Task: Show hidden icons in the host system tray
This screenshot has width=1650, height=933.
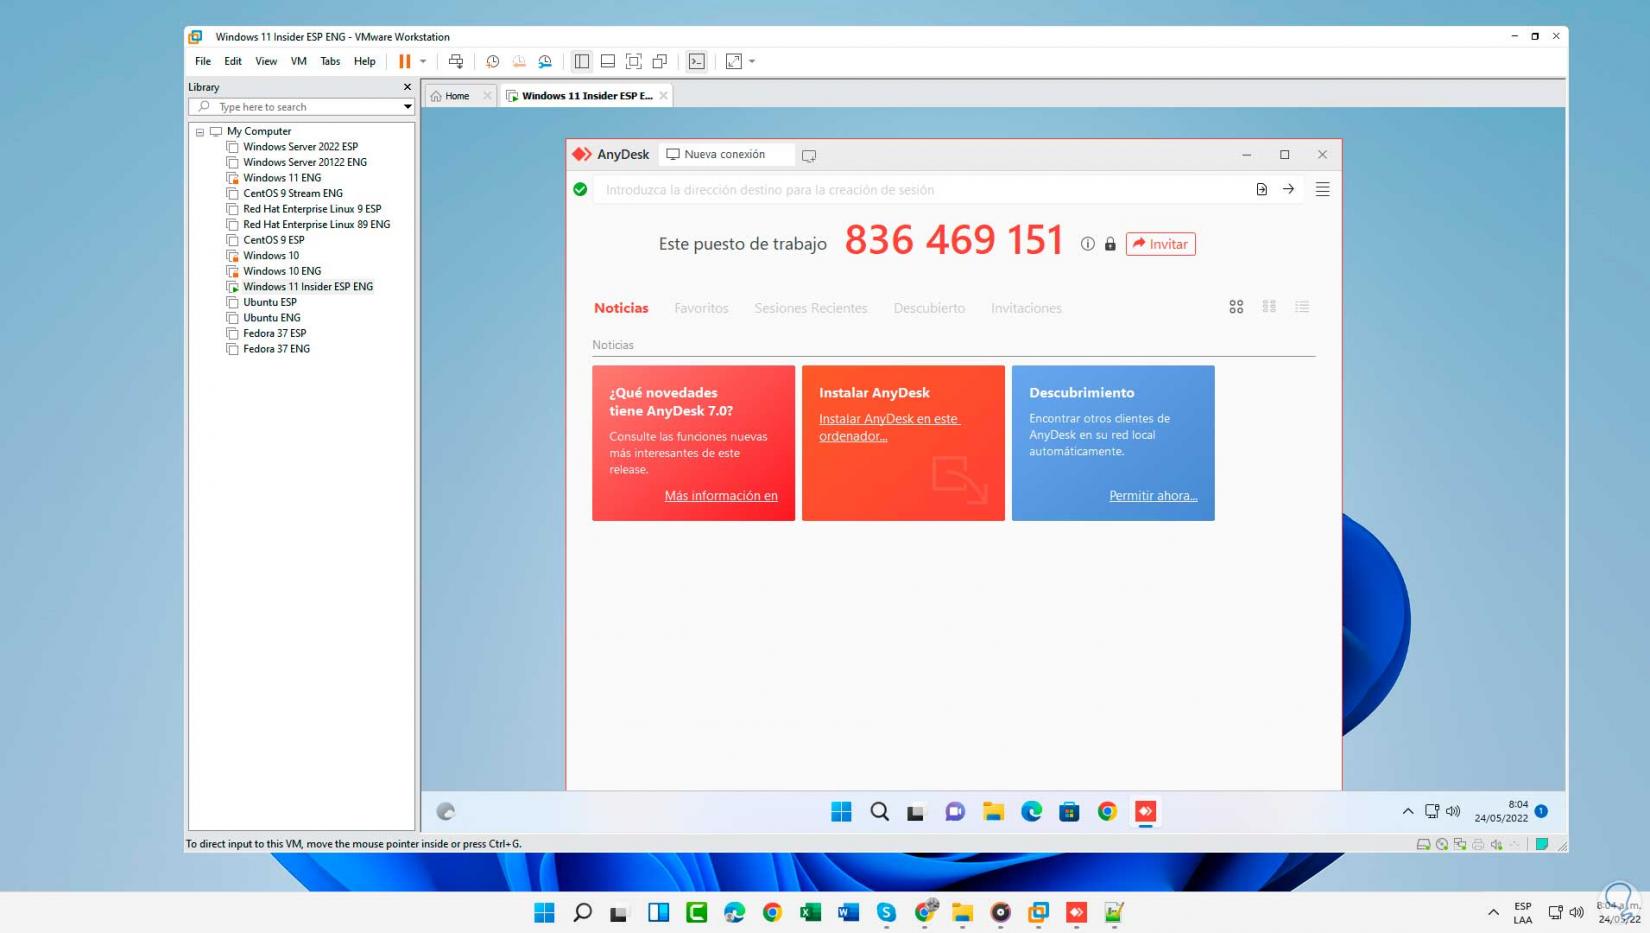Action: (x=1493, y=912)
